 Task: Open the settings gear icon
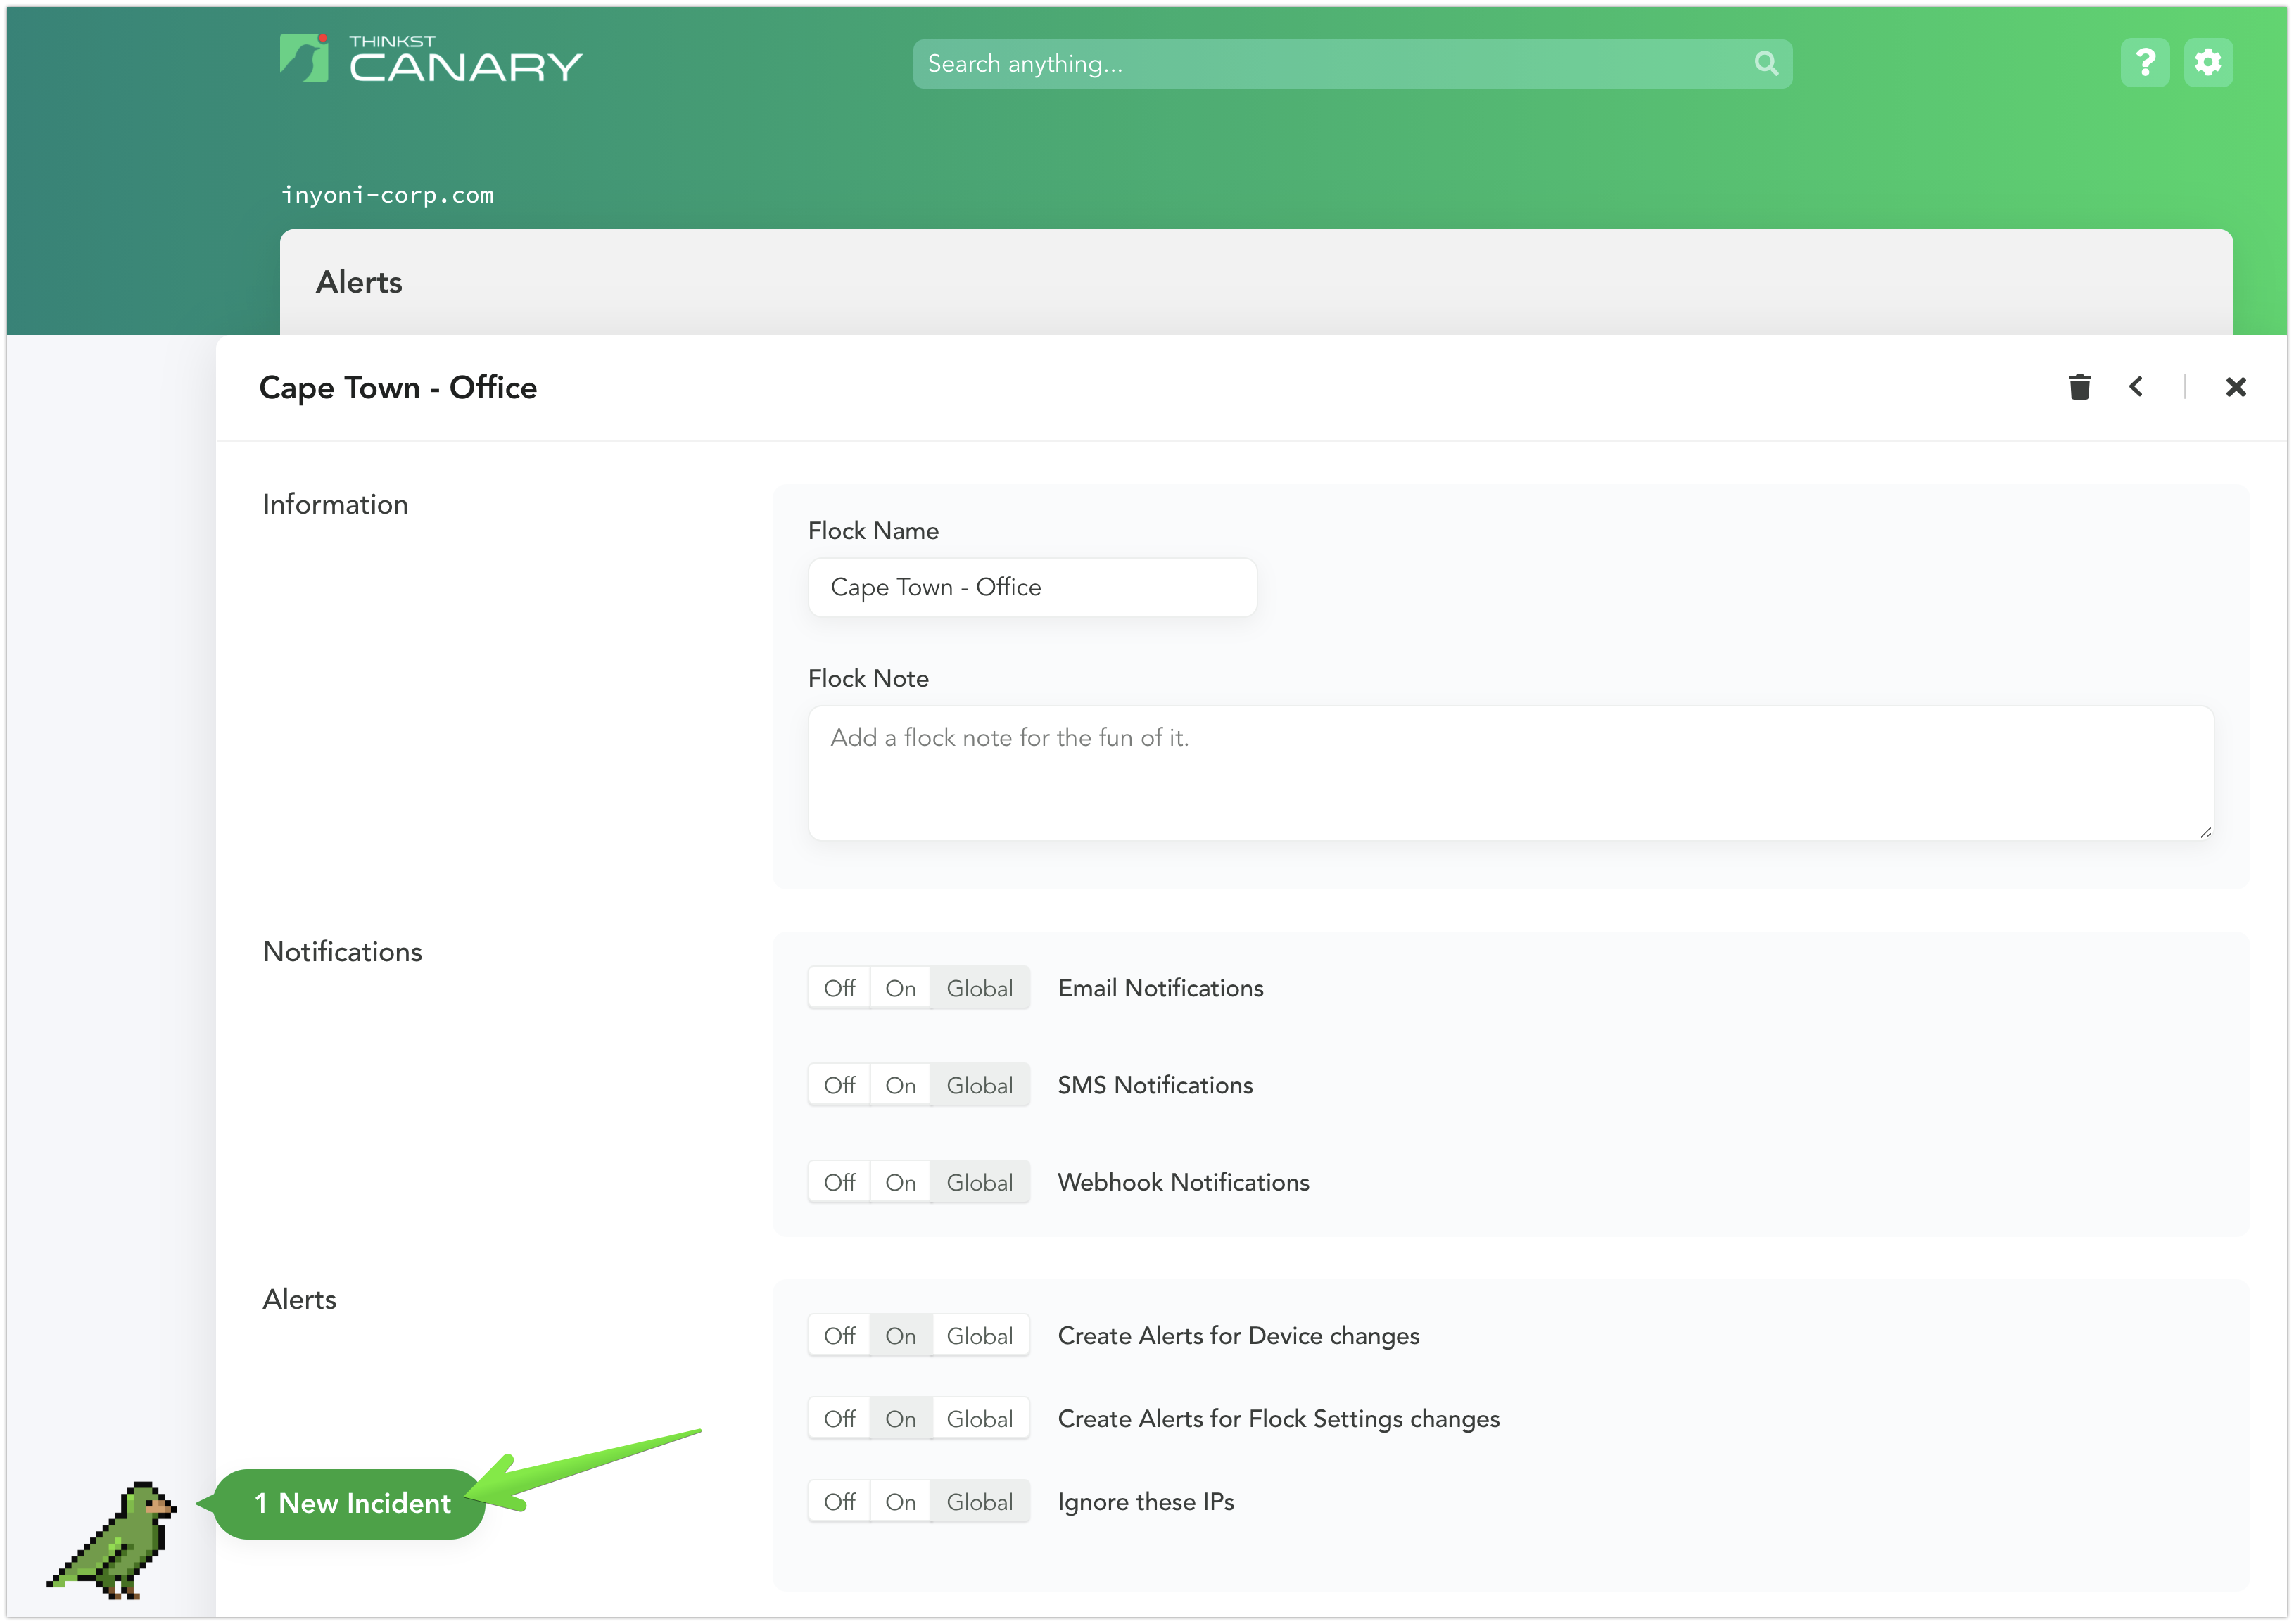[2208, 61]
